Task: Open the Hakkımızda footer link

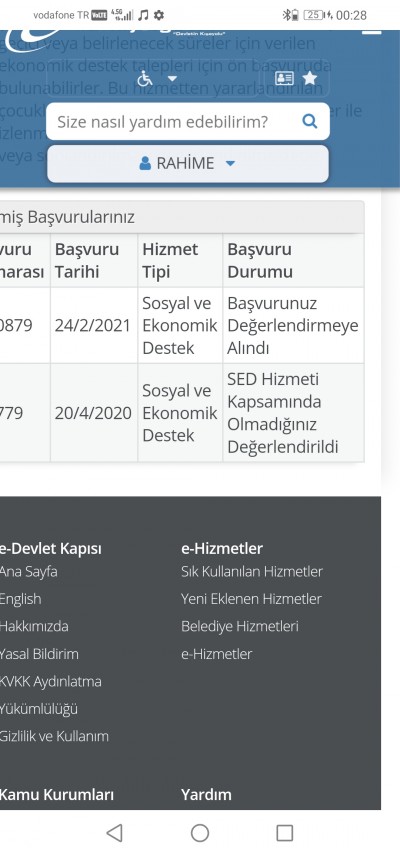Action: 34,626
